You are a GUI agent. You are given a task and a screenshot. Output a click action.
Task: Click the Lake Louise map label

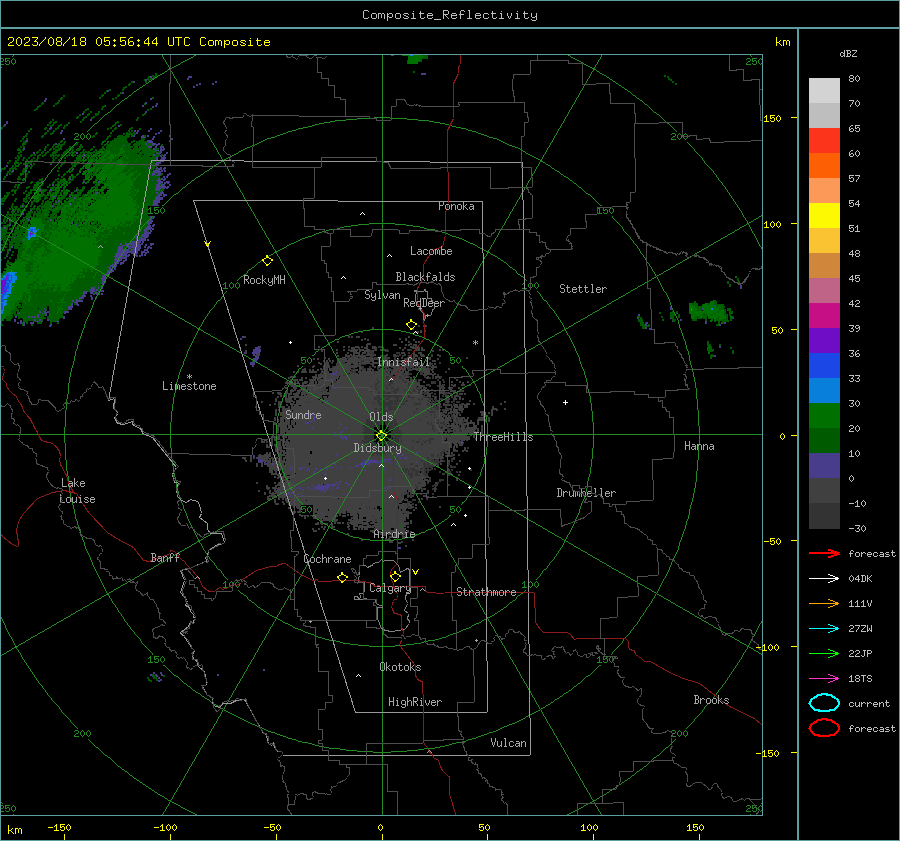point(77,491)
